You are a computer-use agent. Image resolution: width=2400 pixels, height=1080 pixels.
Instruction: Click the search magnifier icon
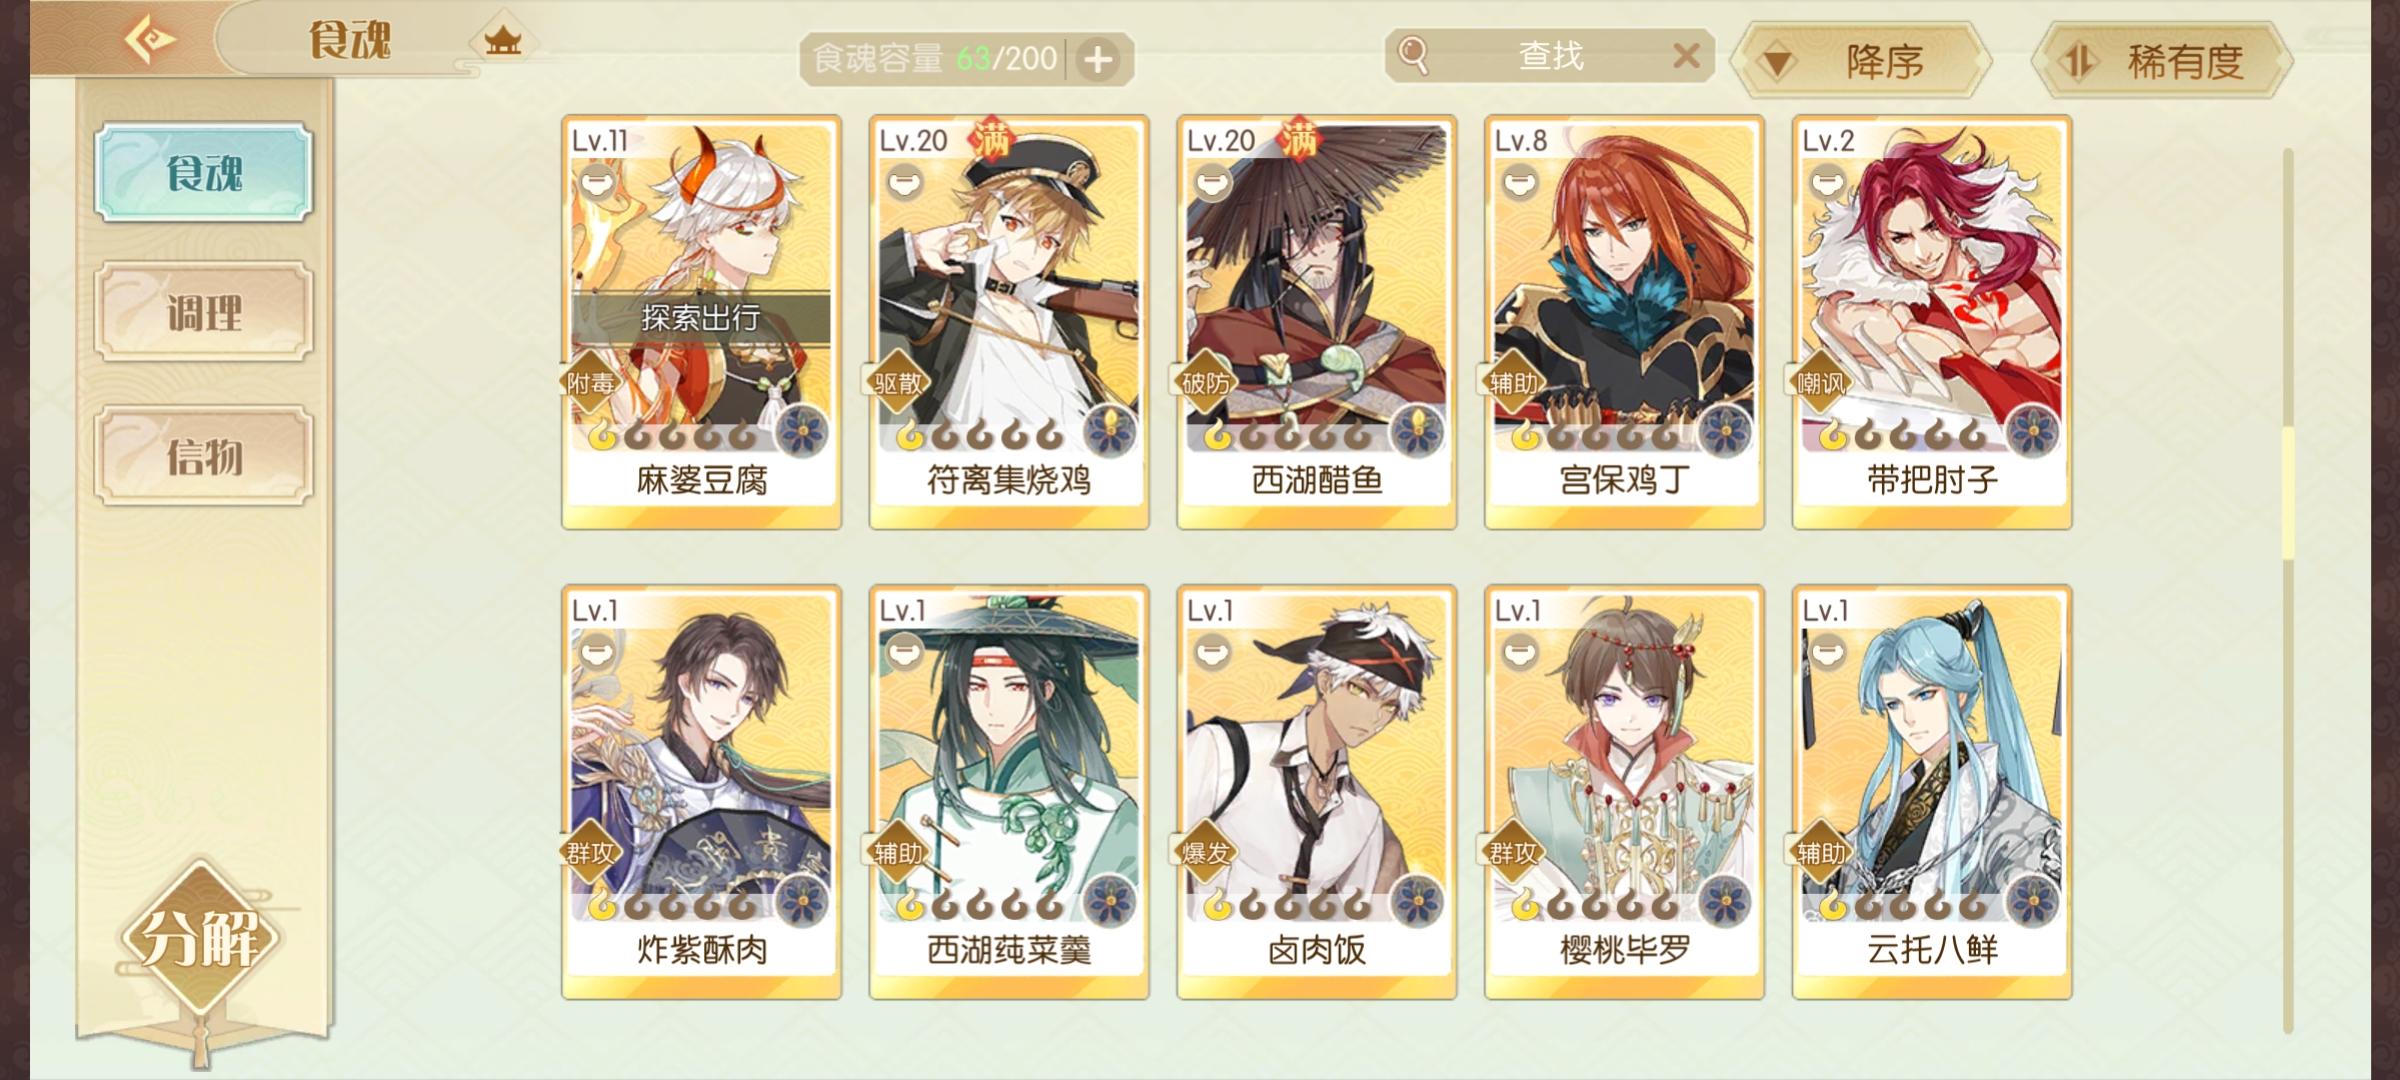(1413, 55)
